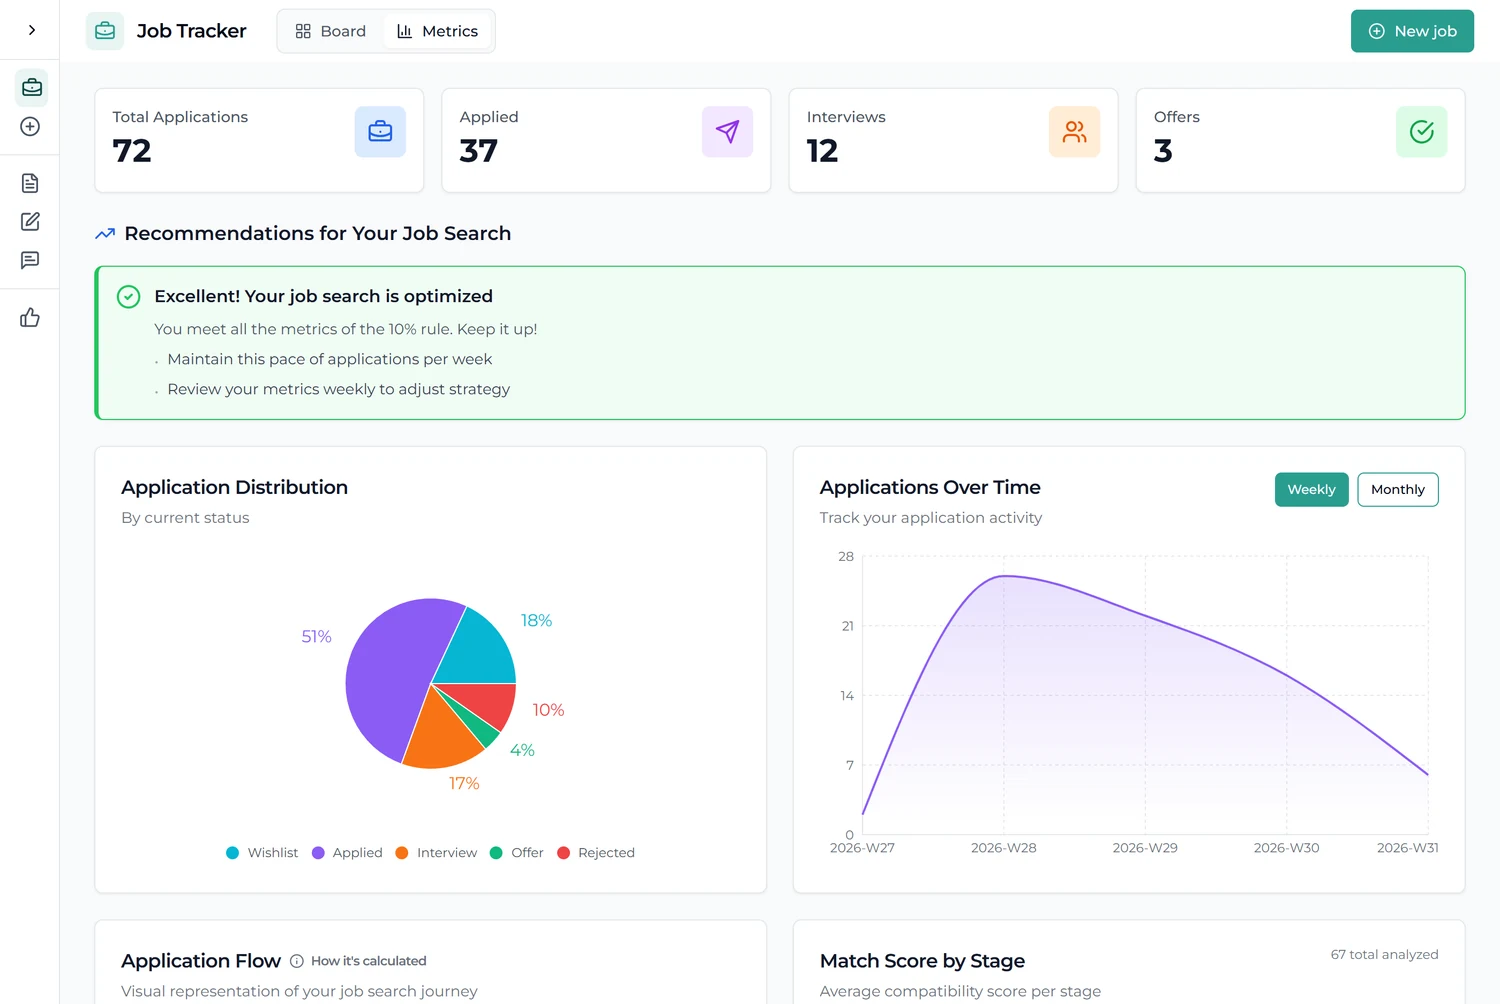Open the How it's calculated link
The image size is (1500, 1004).
tap(368, 961)
